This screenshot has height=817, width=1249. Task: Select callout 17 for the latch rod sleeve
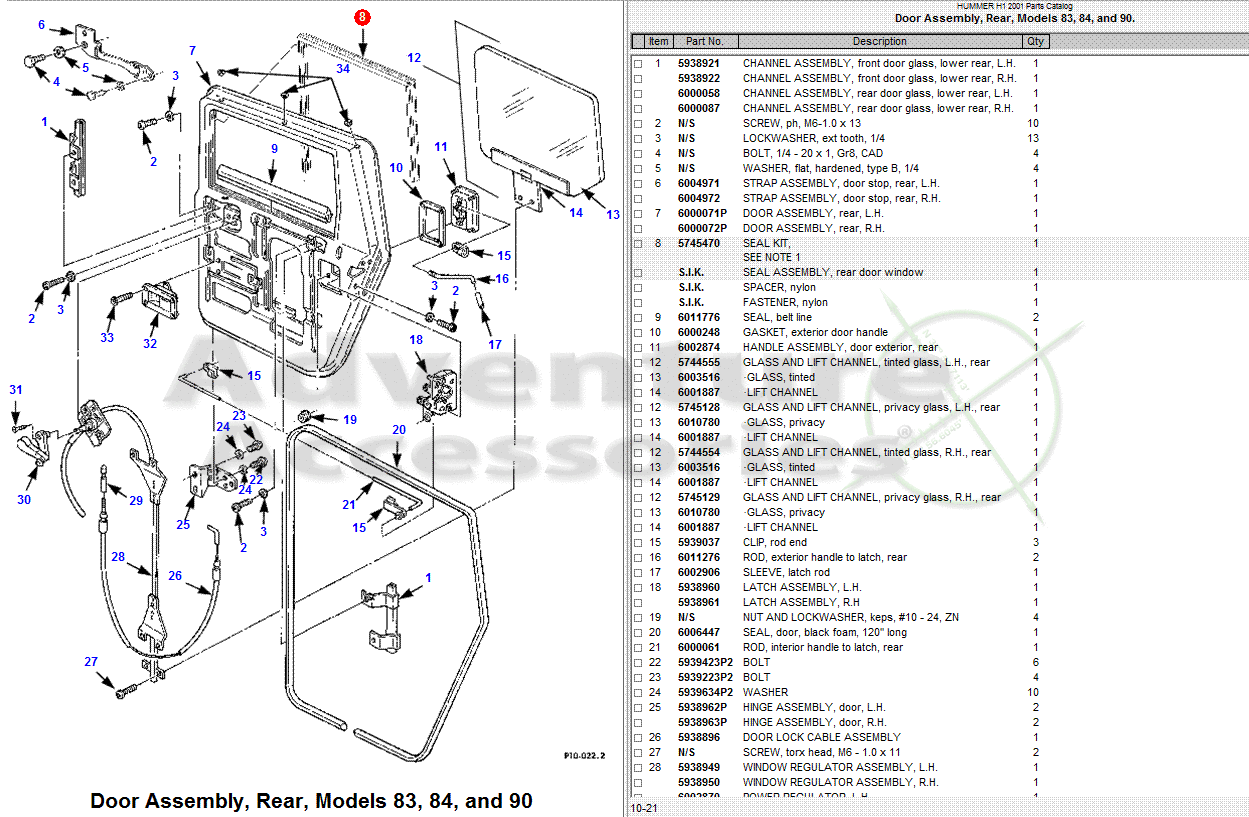(x=495, y=345)
